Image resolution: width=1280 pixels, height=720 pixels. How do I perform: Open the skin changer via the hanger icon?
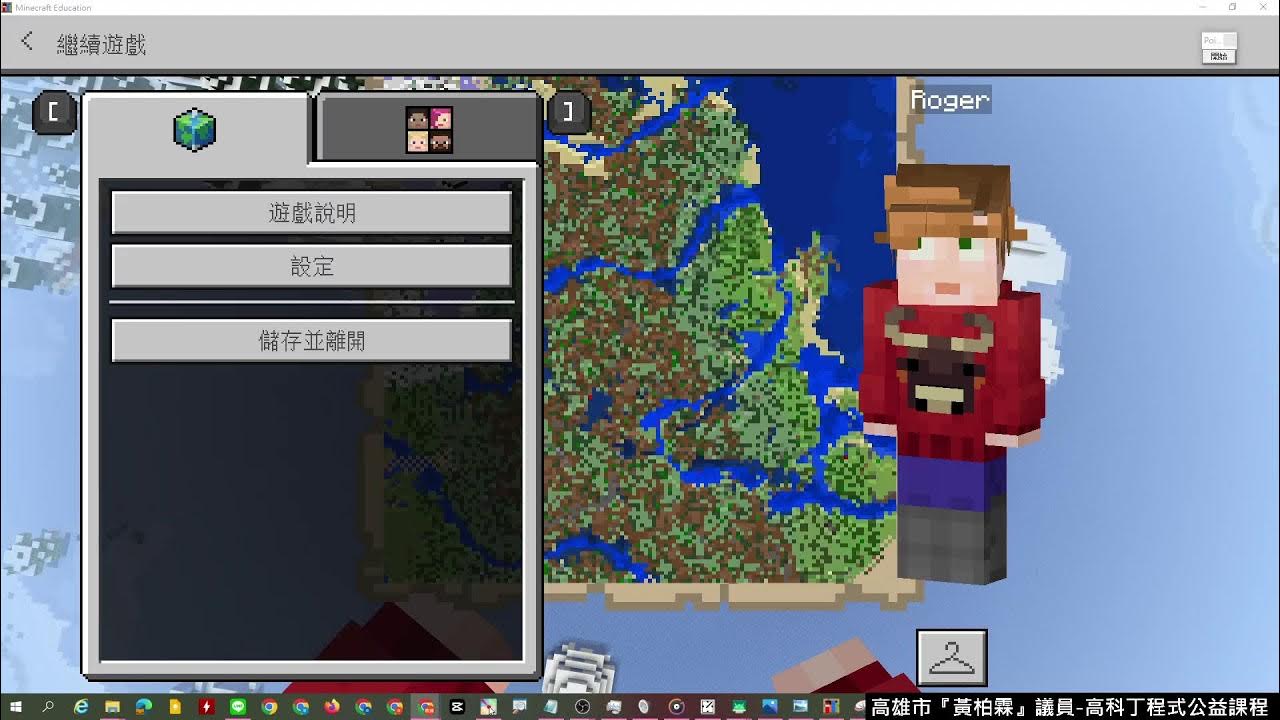(x=952, y=658)
